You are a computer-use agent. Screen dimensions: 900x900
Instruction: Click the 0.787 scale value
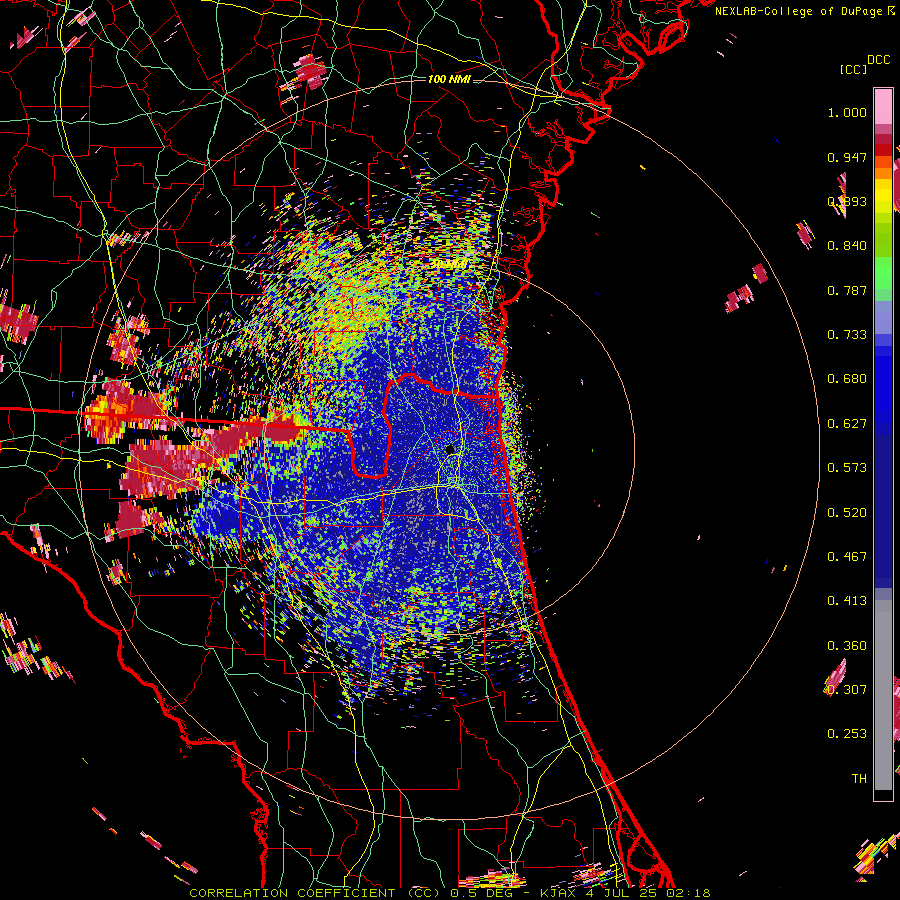(847, 290)
